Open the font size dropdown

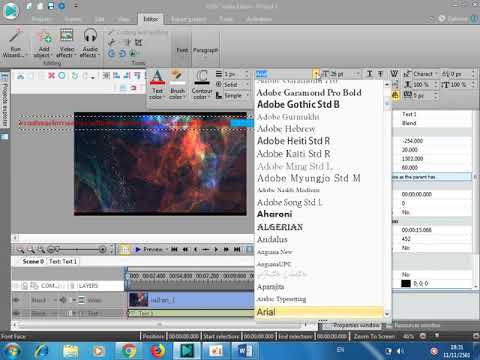358,74
